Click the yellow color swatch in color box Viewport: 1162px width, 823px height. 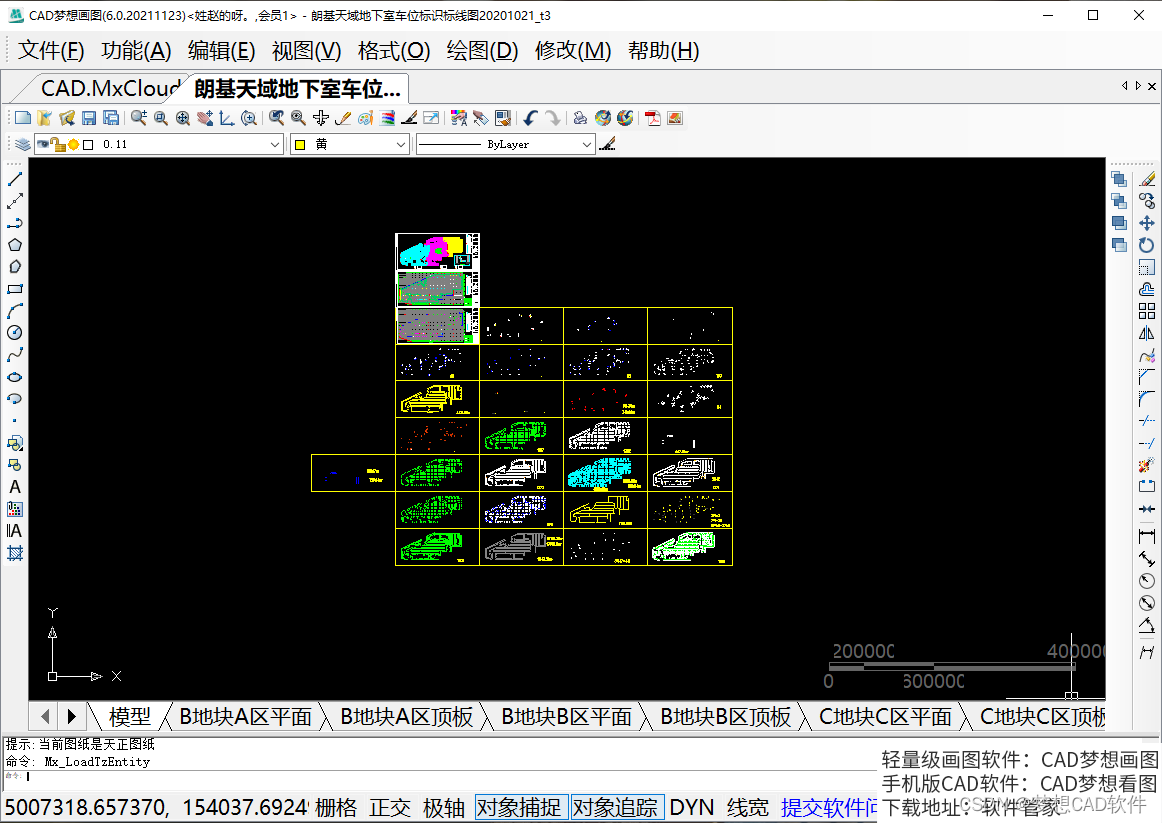(300, 144)
